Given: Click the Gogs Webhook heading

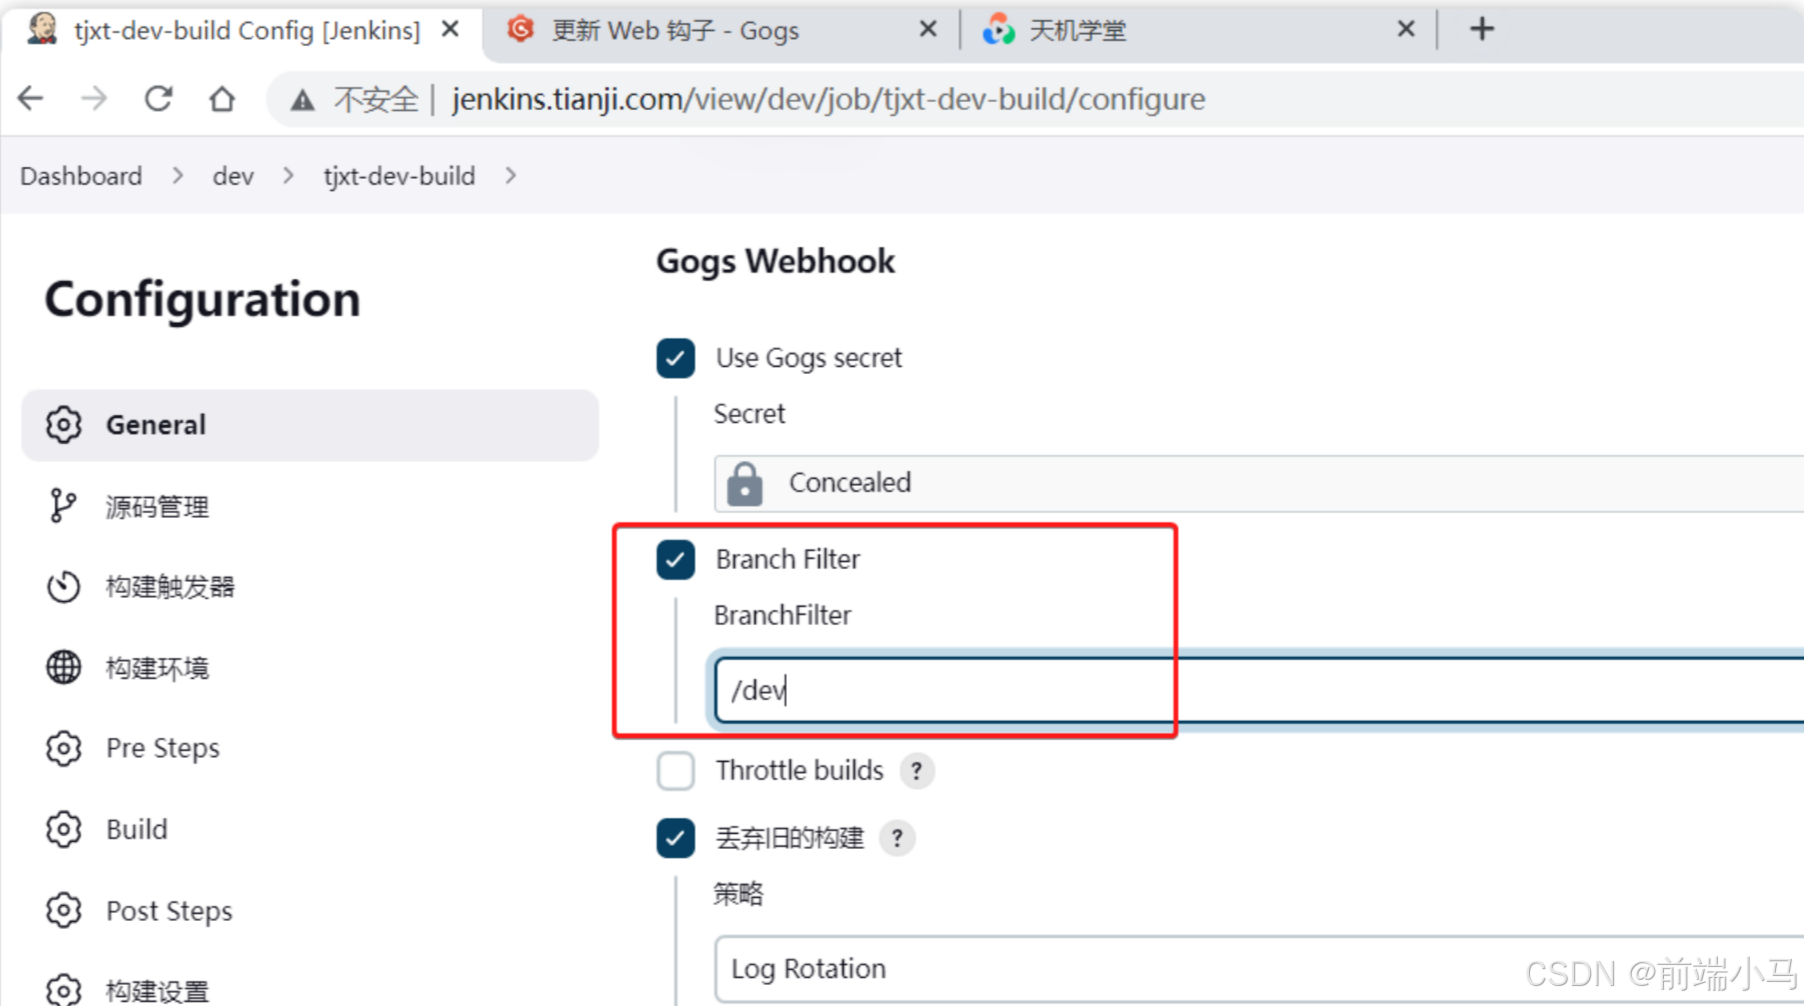Looking at the screenshot, I should point(775,261).
